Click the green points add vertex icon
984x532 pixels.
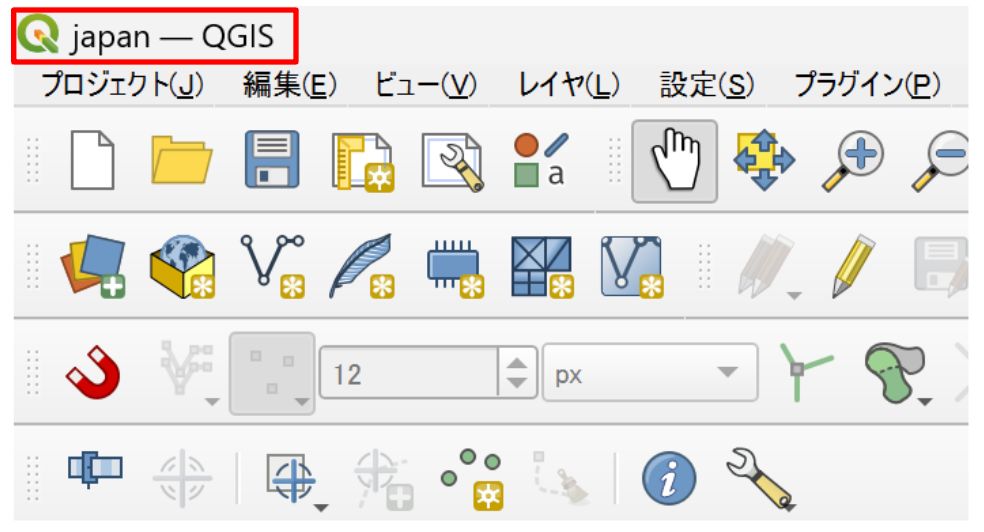pos(472,478)
